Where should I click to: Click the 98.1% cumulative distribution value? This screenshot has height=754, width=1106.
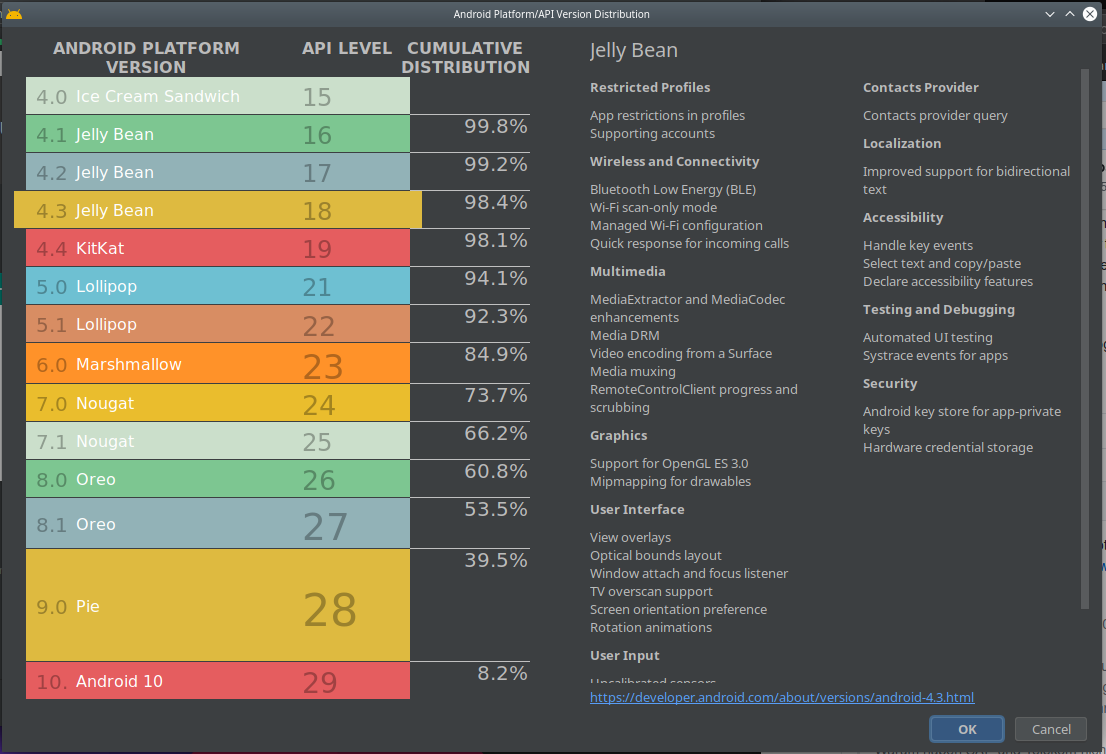coord(496,241)
